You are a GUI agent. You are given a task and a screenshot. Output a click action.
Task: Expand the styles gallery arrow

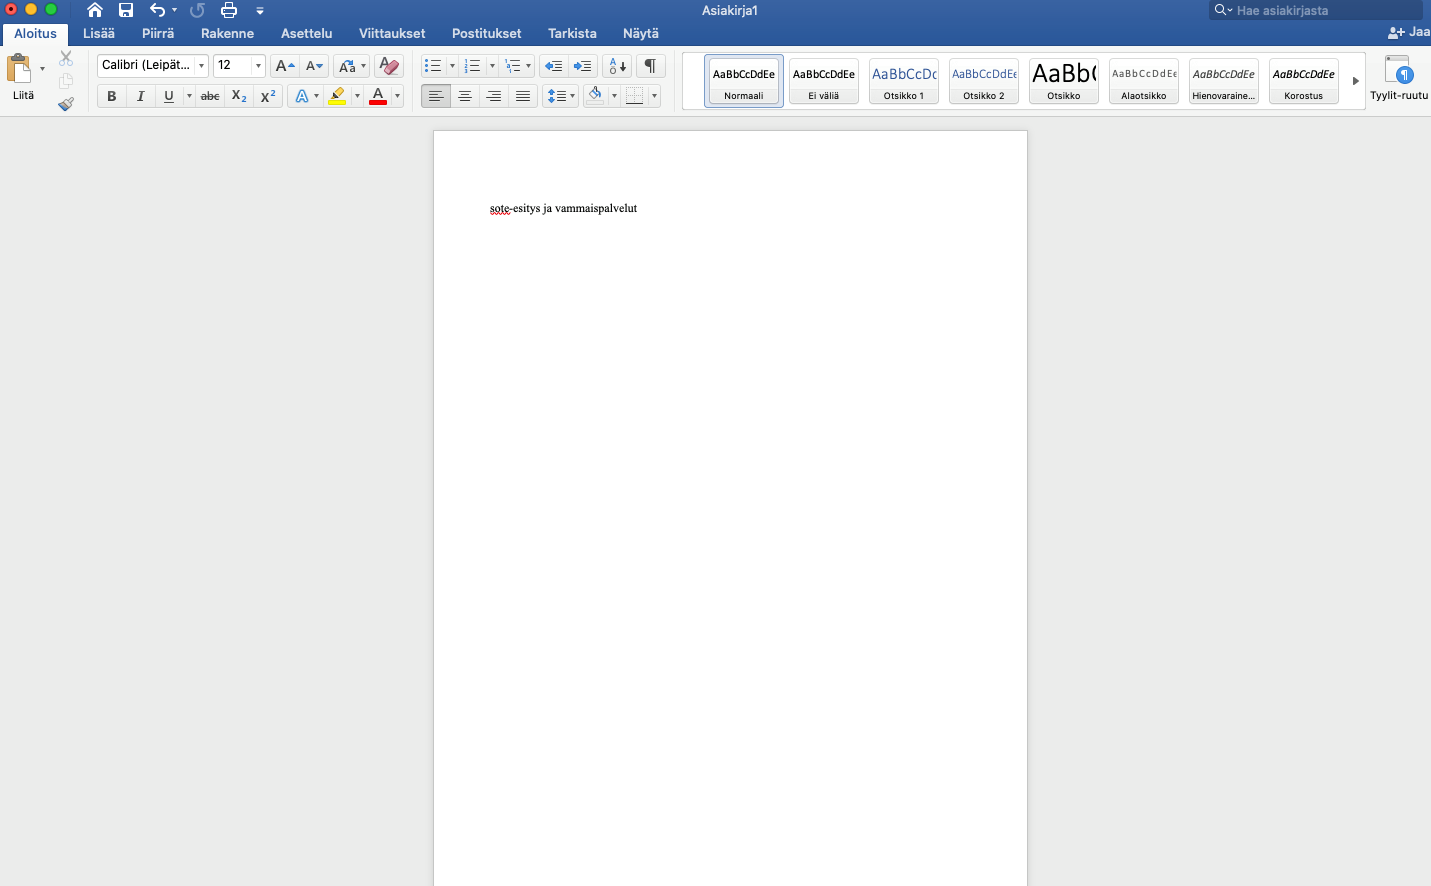[1356, 81]
